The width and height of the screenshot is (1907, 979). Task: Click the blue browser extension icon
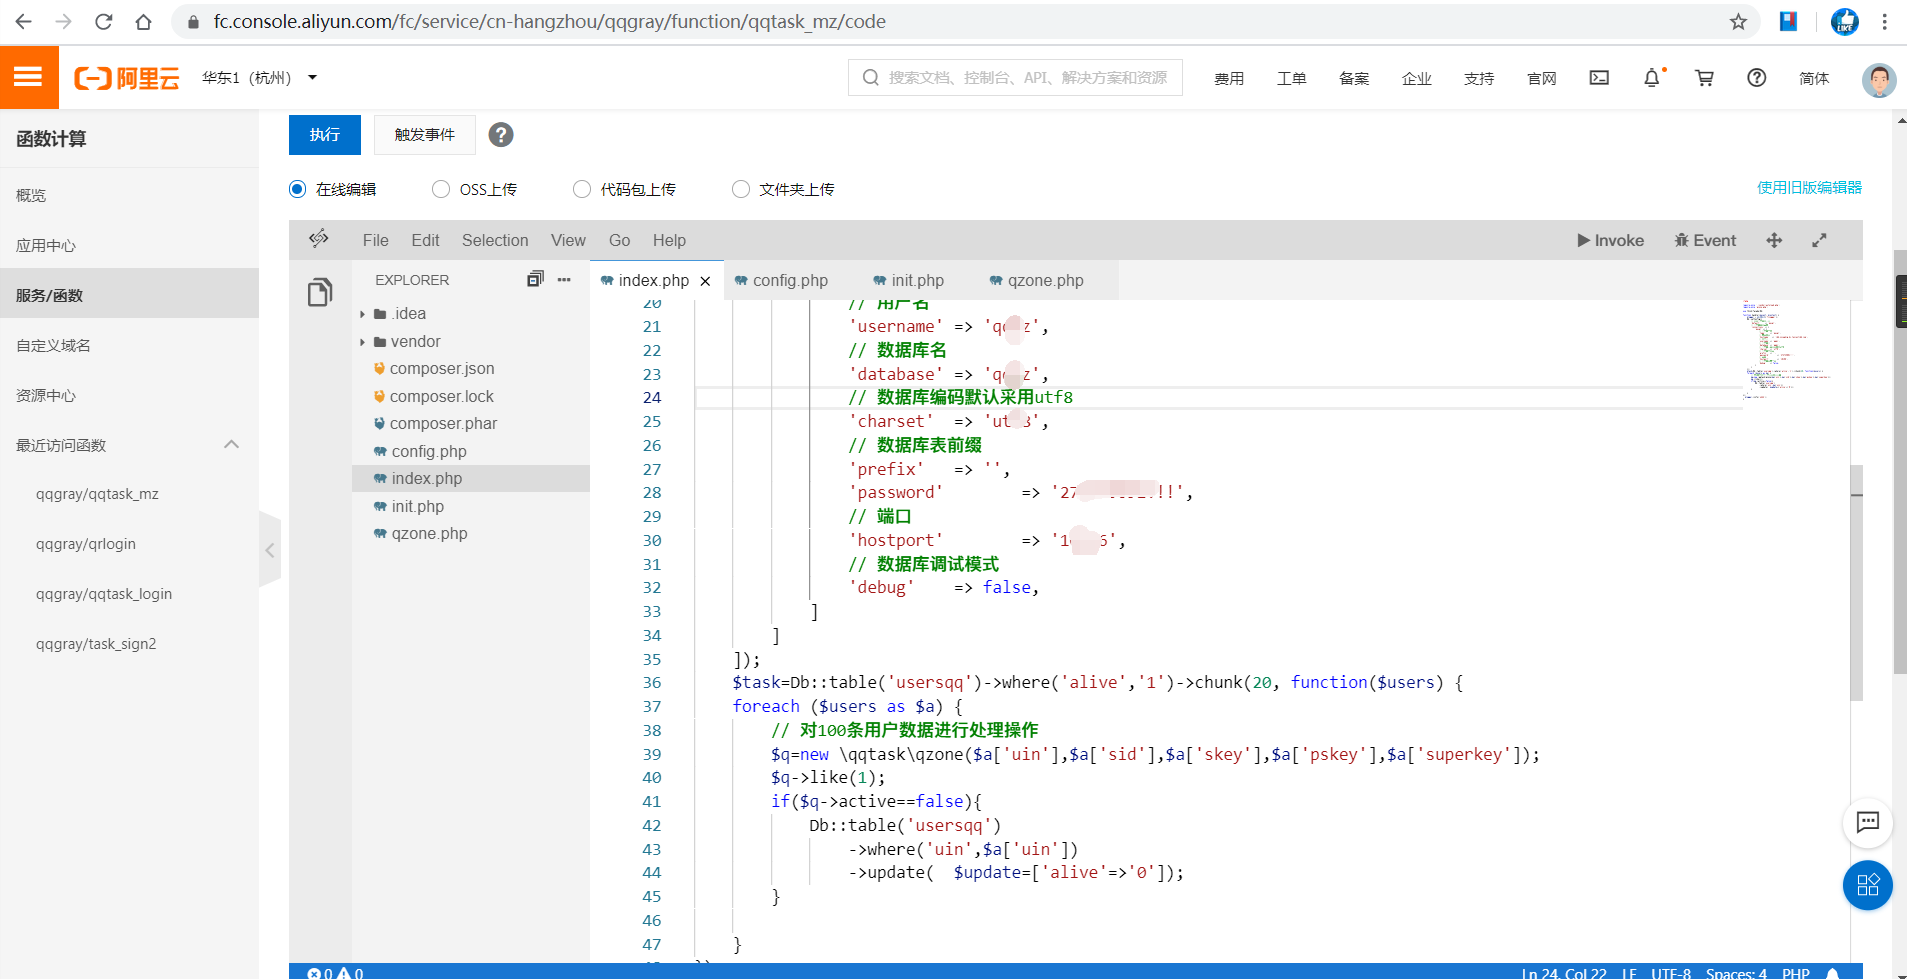click(x=1788, y=21)
